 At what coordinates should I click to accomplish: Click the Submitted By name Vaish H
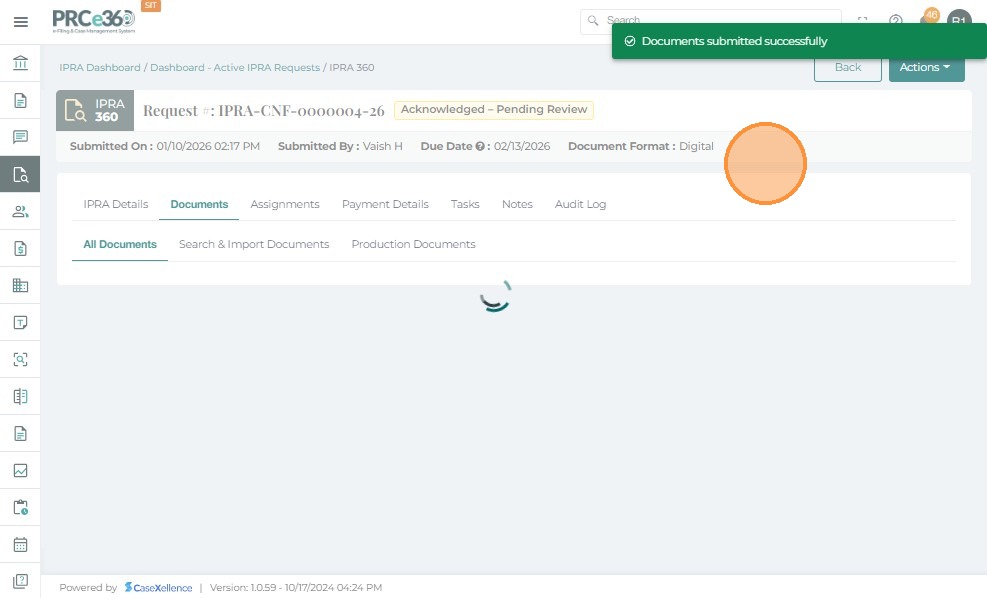coord(383,147)
